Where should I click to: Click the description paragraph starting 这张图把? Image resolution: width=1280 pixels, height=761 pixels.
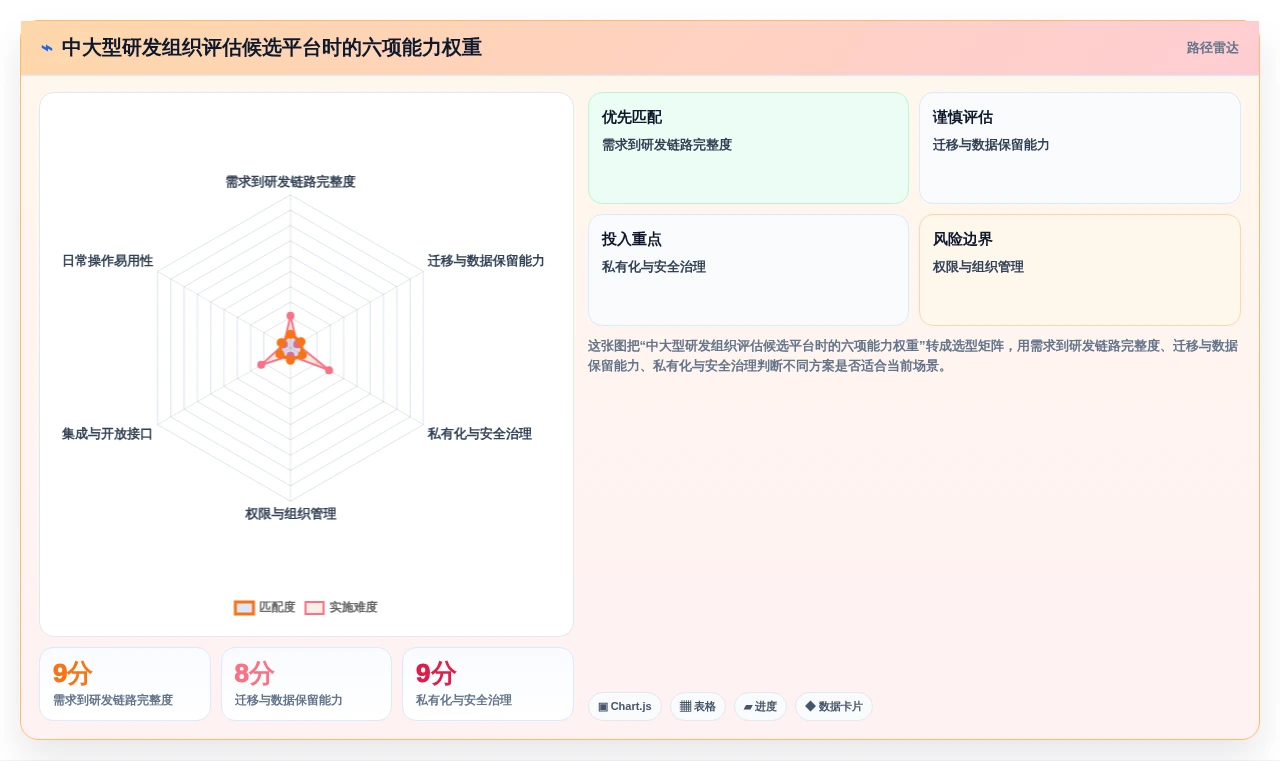pos(913,356)
